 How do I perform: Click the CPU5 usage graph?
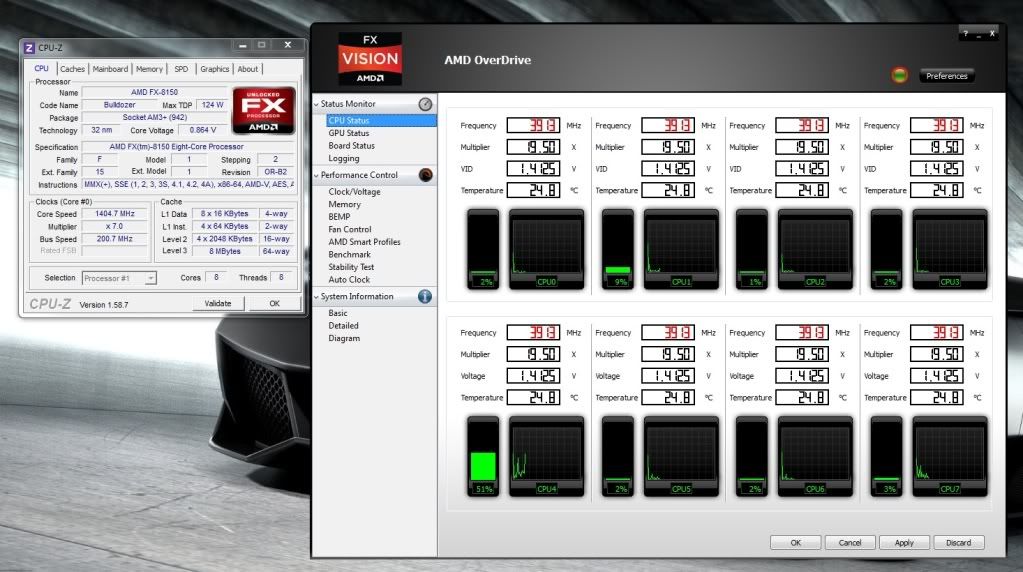681,457
